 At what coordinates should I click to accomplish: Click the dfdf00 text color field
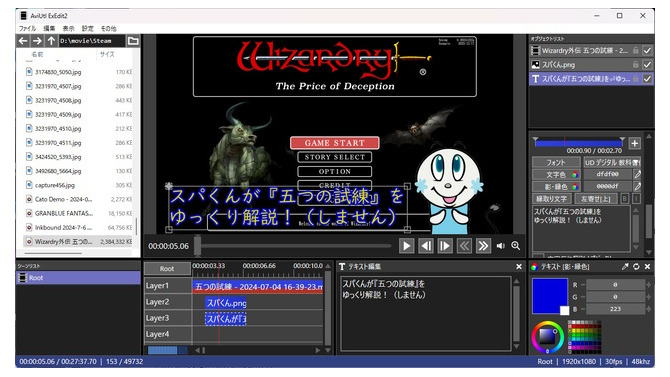pyautogui.click(x=608, y=174)
